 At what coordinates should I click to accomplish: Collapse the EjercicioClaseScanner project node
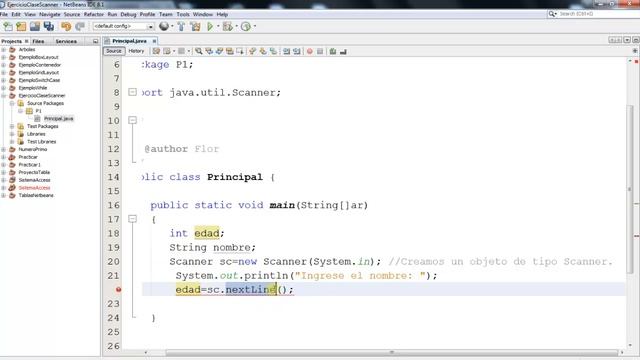click(x=4, y=96)
